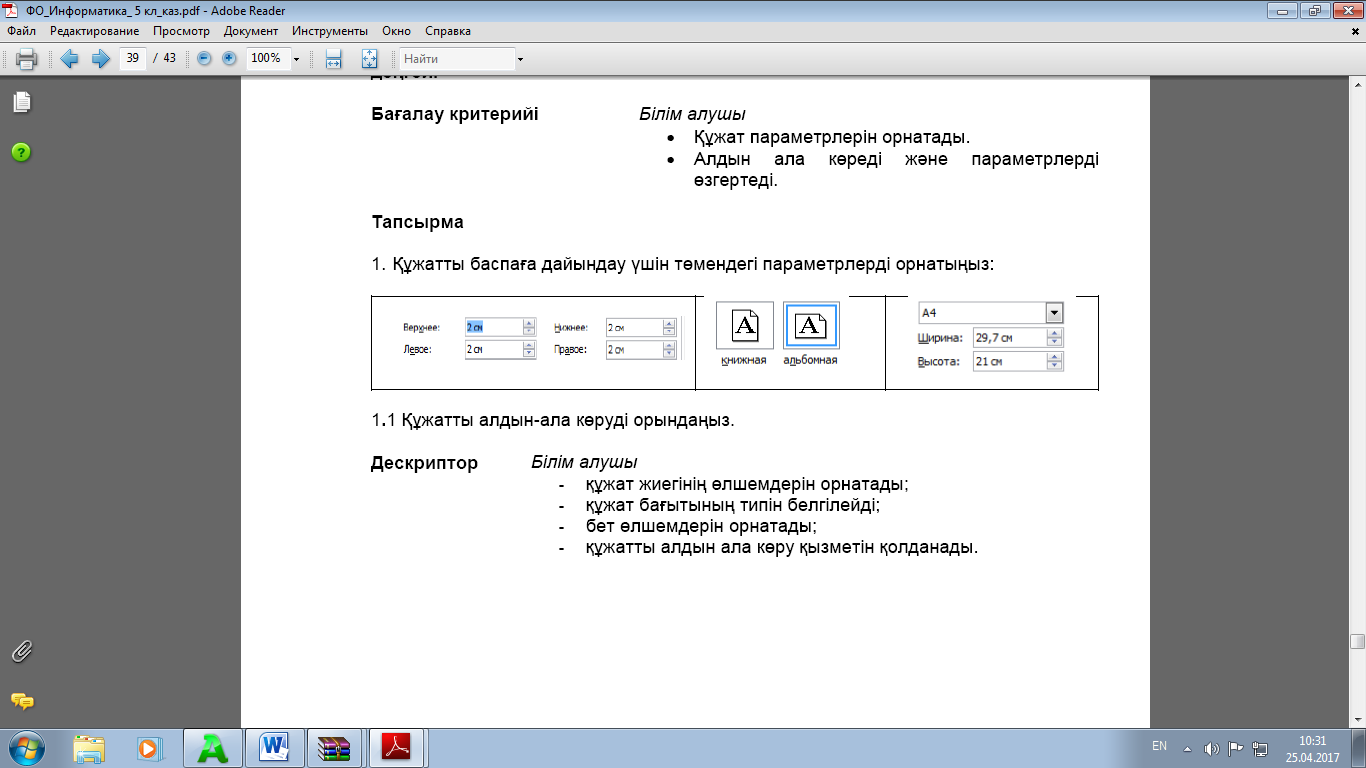Click the text 'құжат бағытының типін белгілейді;'

click(x=733, y=505)
